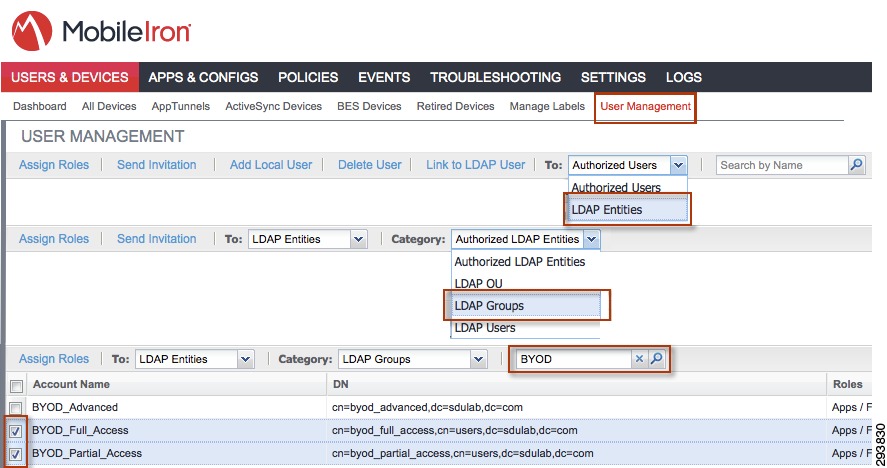Open the BES Devices sub-tab
Screen dimensions: 887x468
point(369,106)
